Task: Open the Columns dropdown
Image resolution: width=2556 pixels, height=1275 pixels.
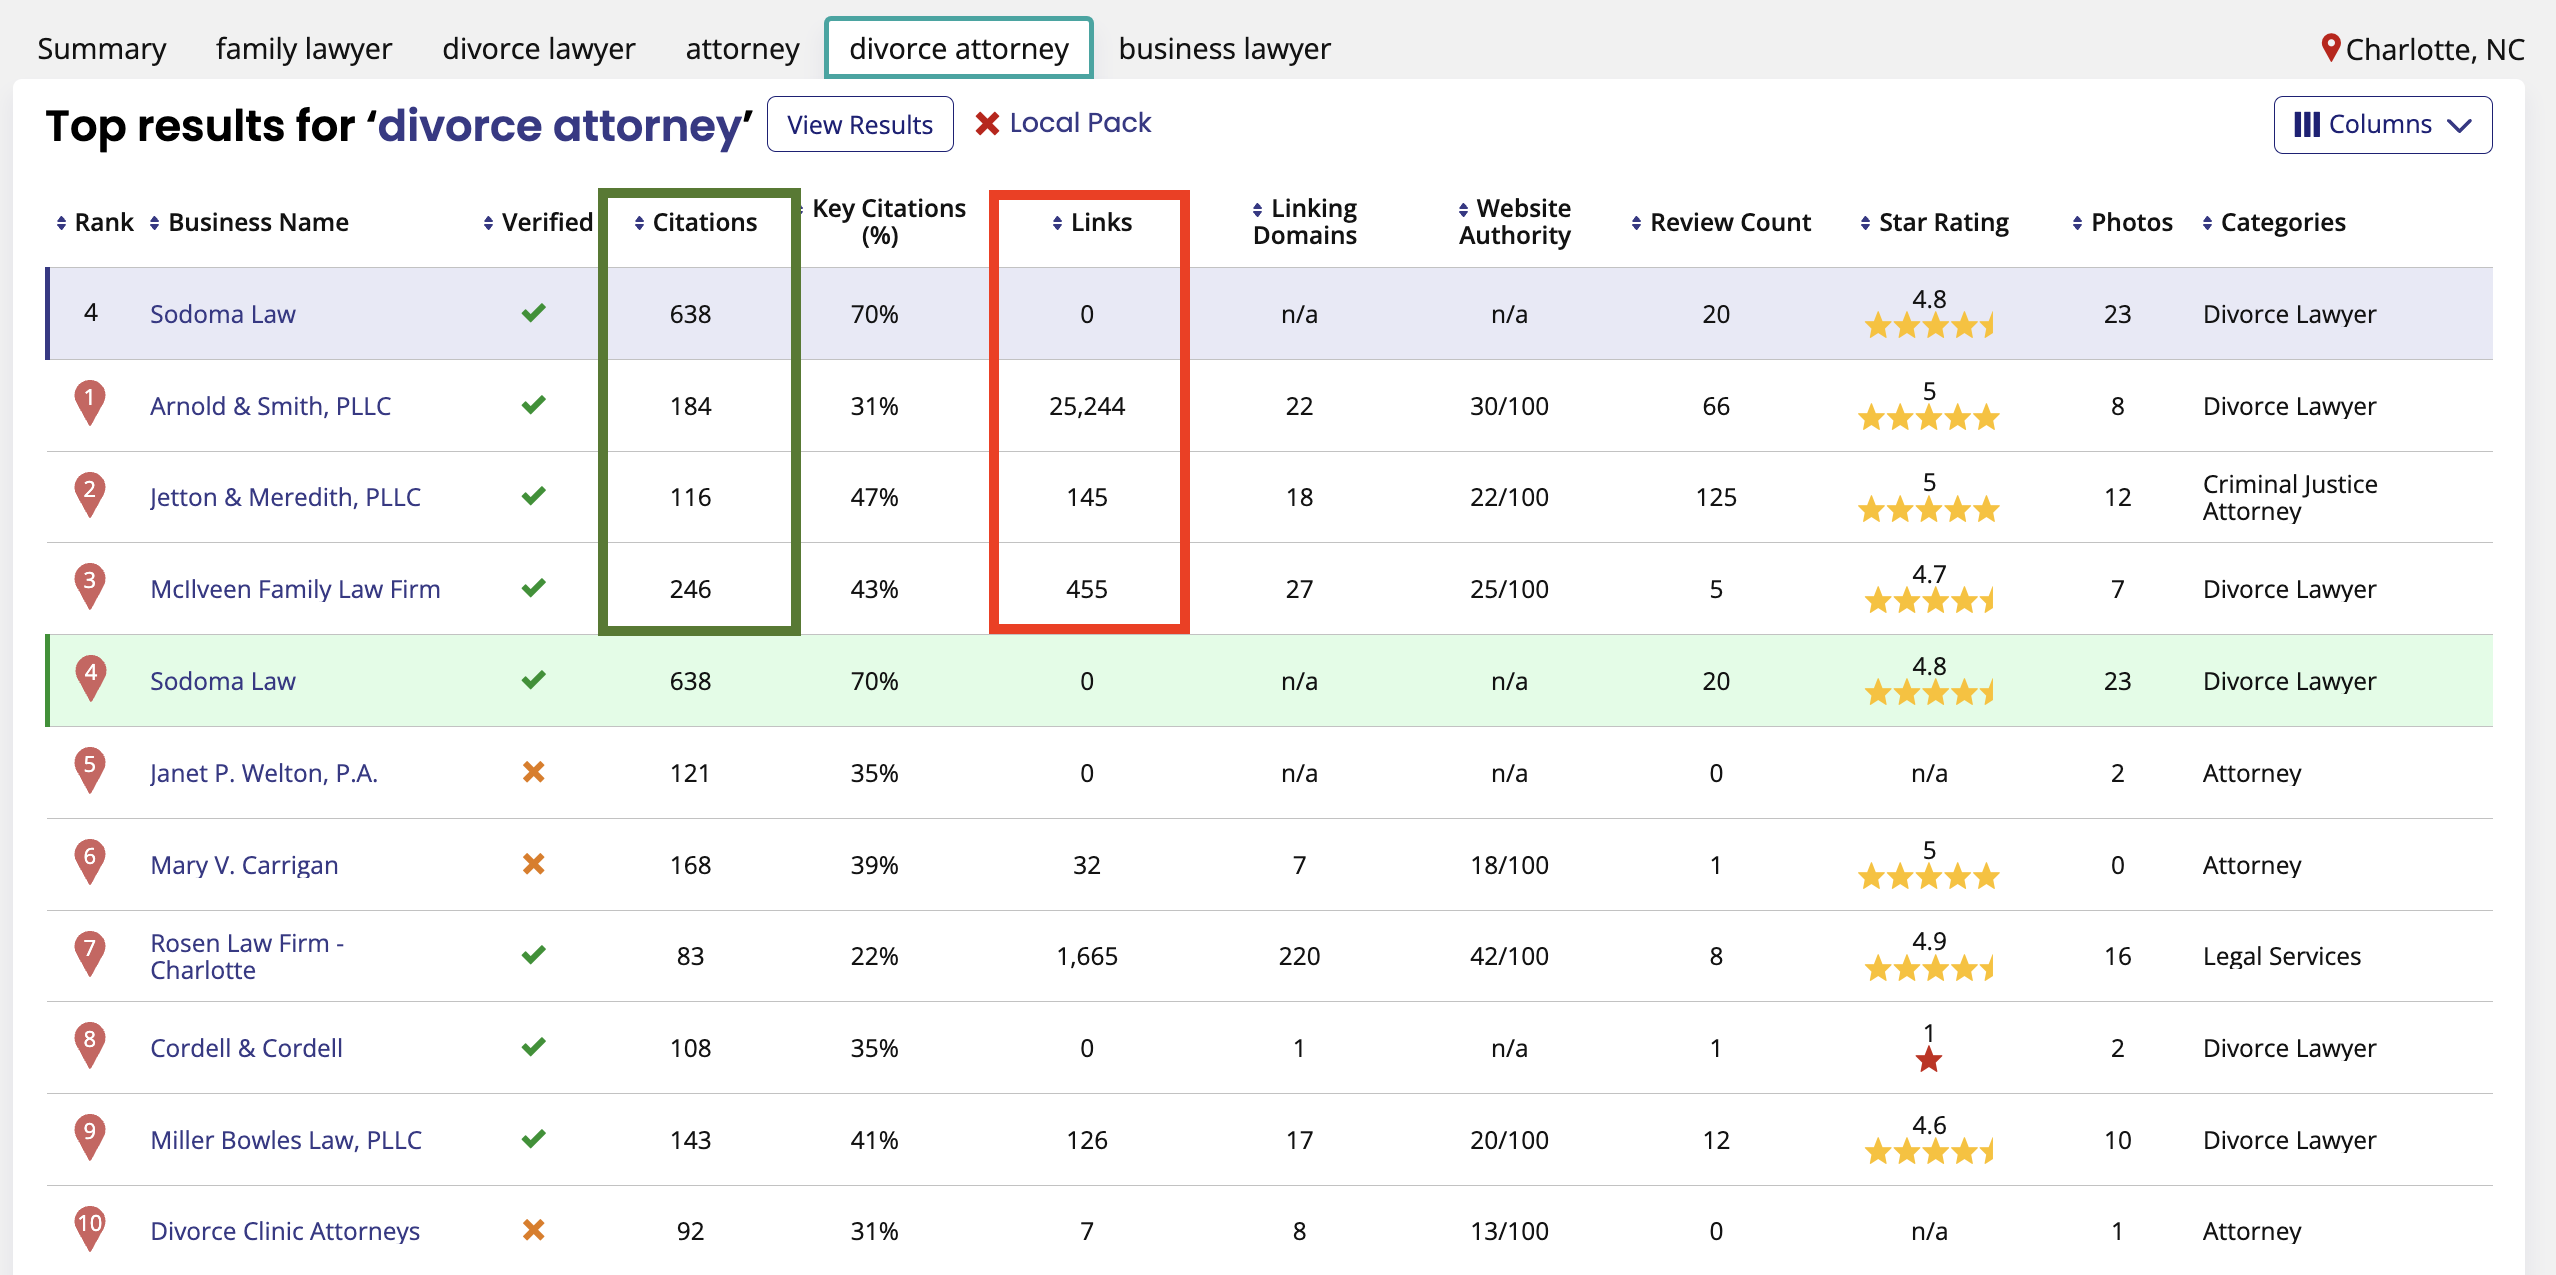Action: tap(2382, 125)
